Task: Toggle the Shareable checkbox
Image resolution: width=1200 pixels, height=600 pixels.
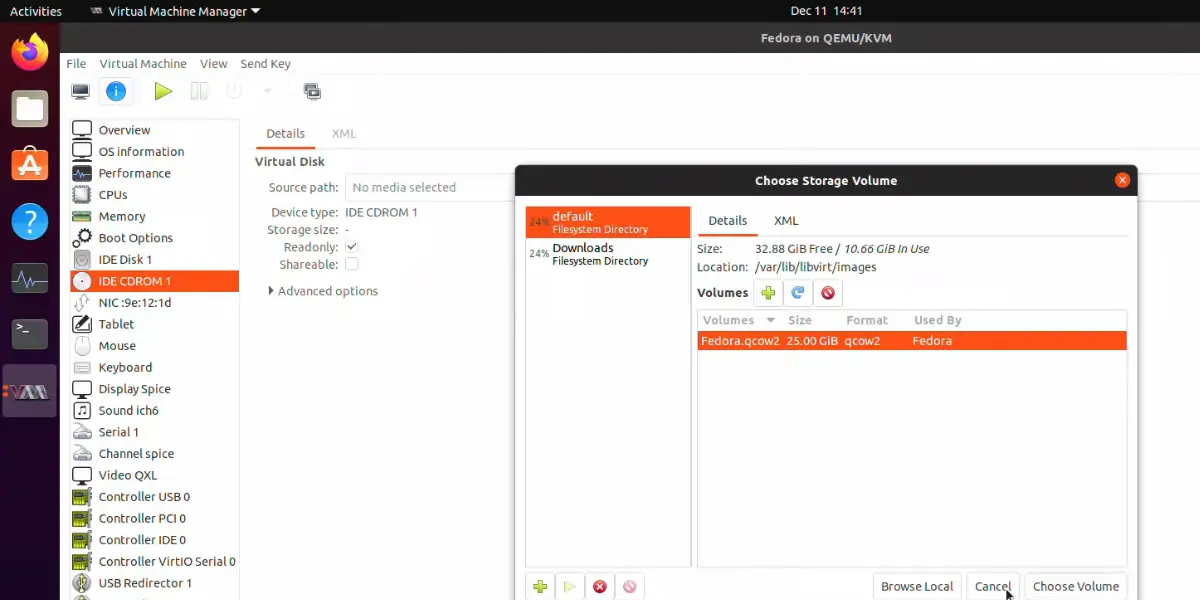Action: click(x=351, y=264)
